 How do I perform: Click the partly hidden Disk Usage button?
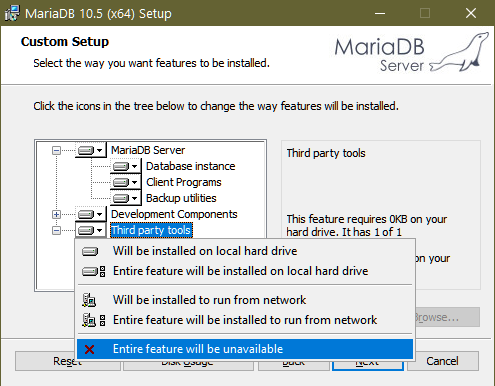click(x=188, y=365)
